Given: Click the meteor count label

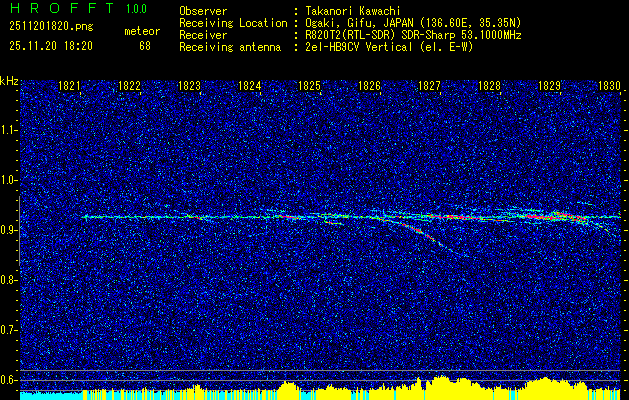Looking at the screenshot, I should point(142,31).
